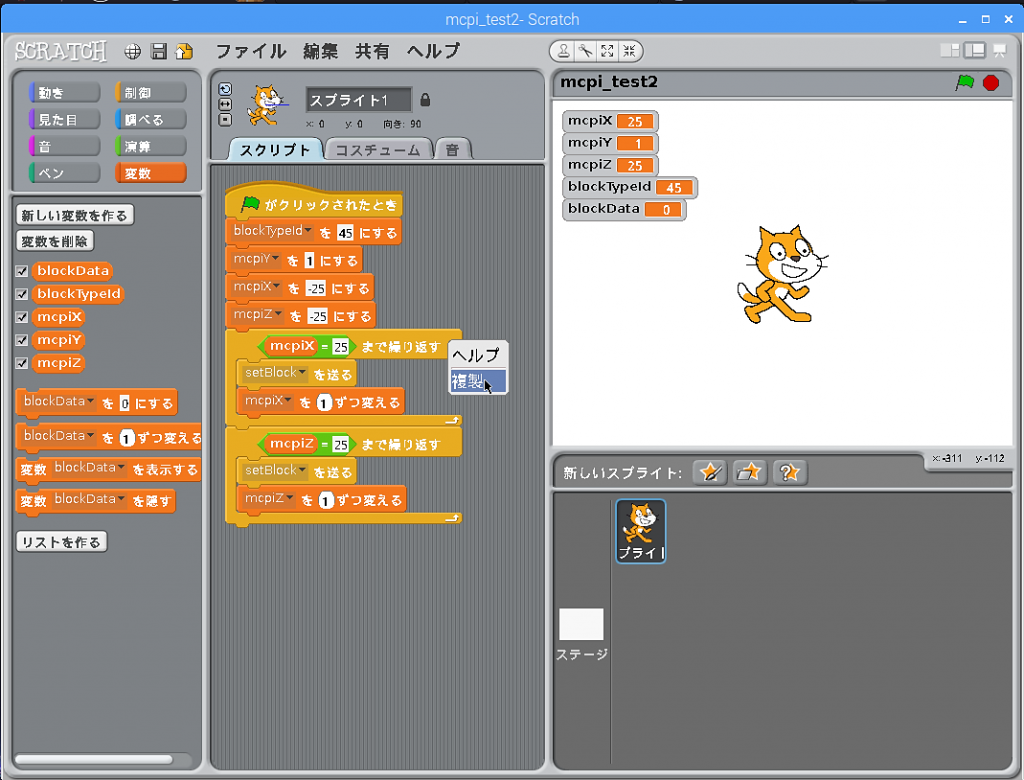The width and height of the screenshot is (1024, 780).
Task: Choose a new sprite from file
Action: coord(749,472)
